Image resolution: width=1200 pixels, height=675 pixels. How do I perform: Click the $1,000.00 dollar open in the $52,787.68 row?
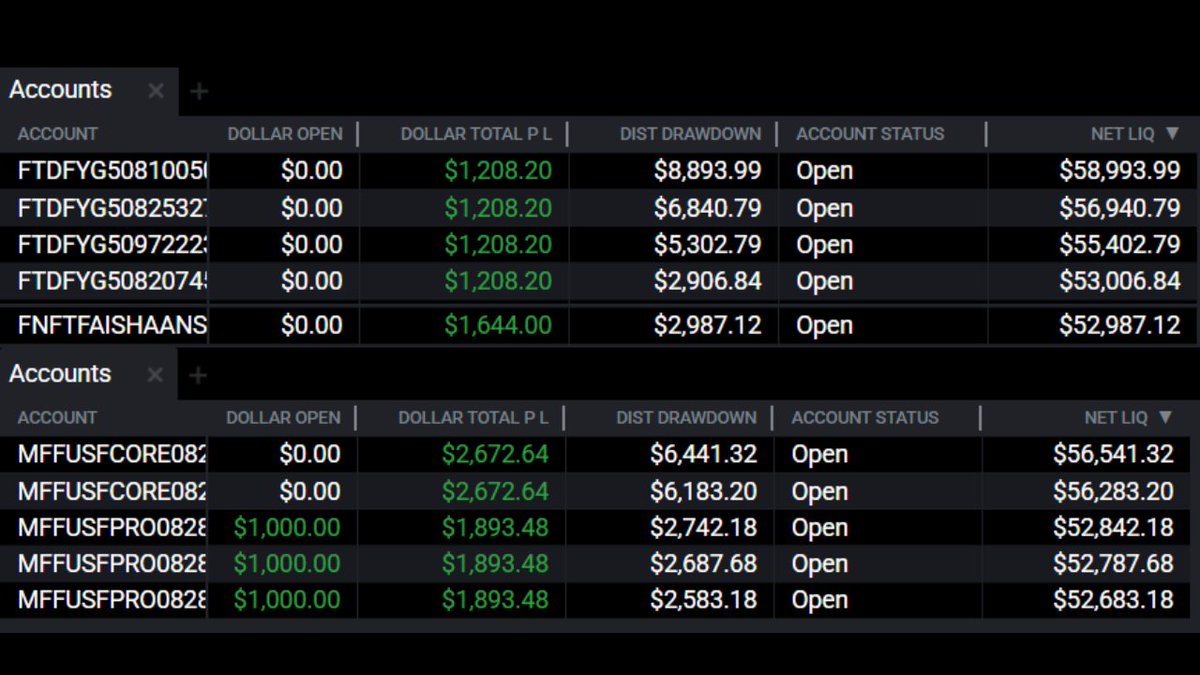click(287, 564)
